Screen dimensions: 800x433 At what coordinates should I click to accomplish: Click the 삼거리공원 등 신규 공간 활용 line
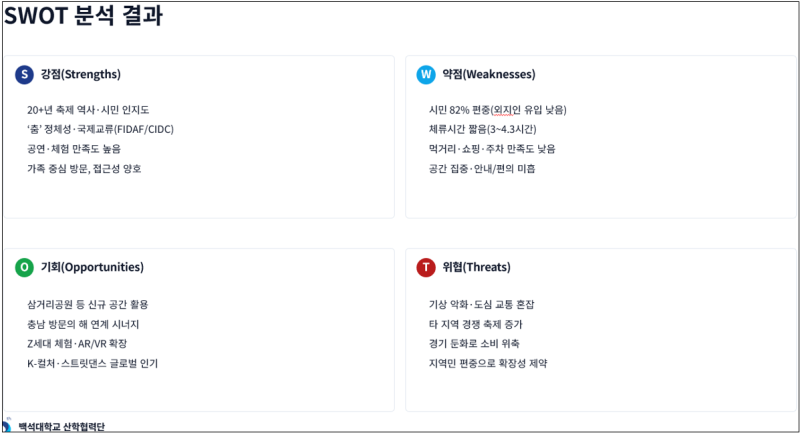pos(88,304)
